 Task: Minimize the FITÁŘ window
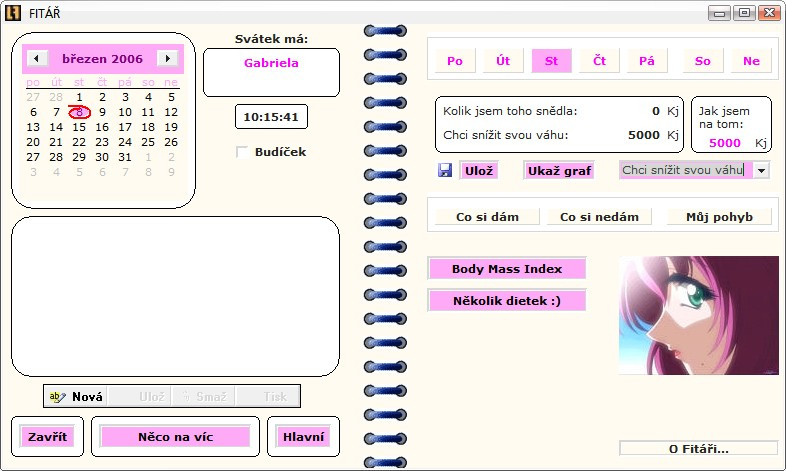719,13
